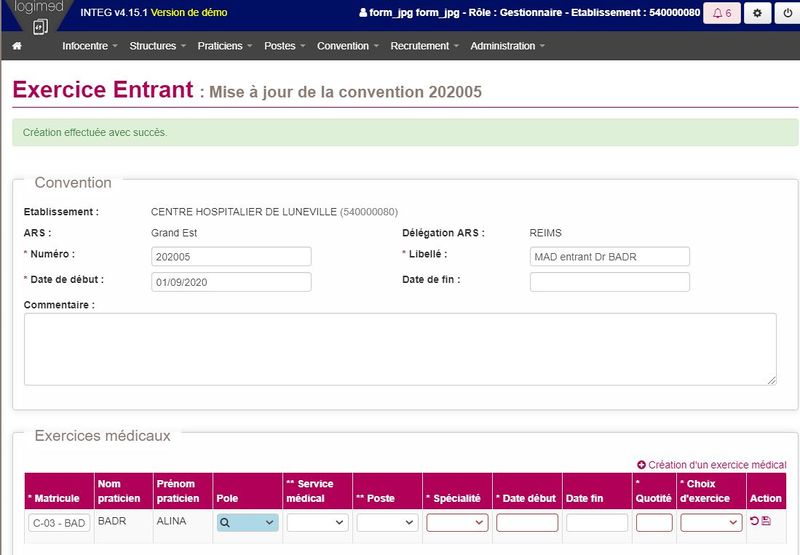Screen dimensions: 800x555
Task: Click the exercise Date fin table field
Action: point(597,522)
